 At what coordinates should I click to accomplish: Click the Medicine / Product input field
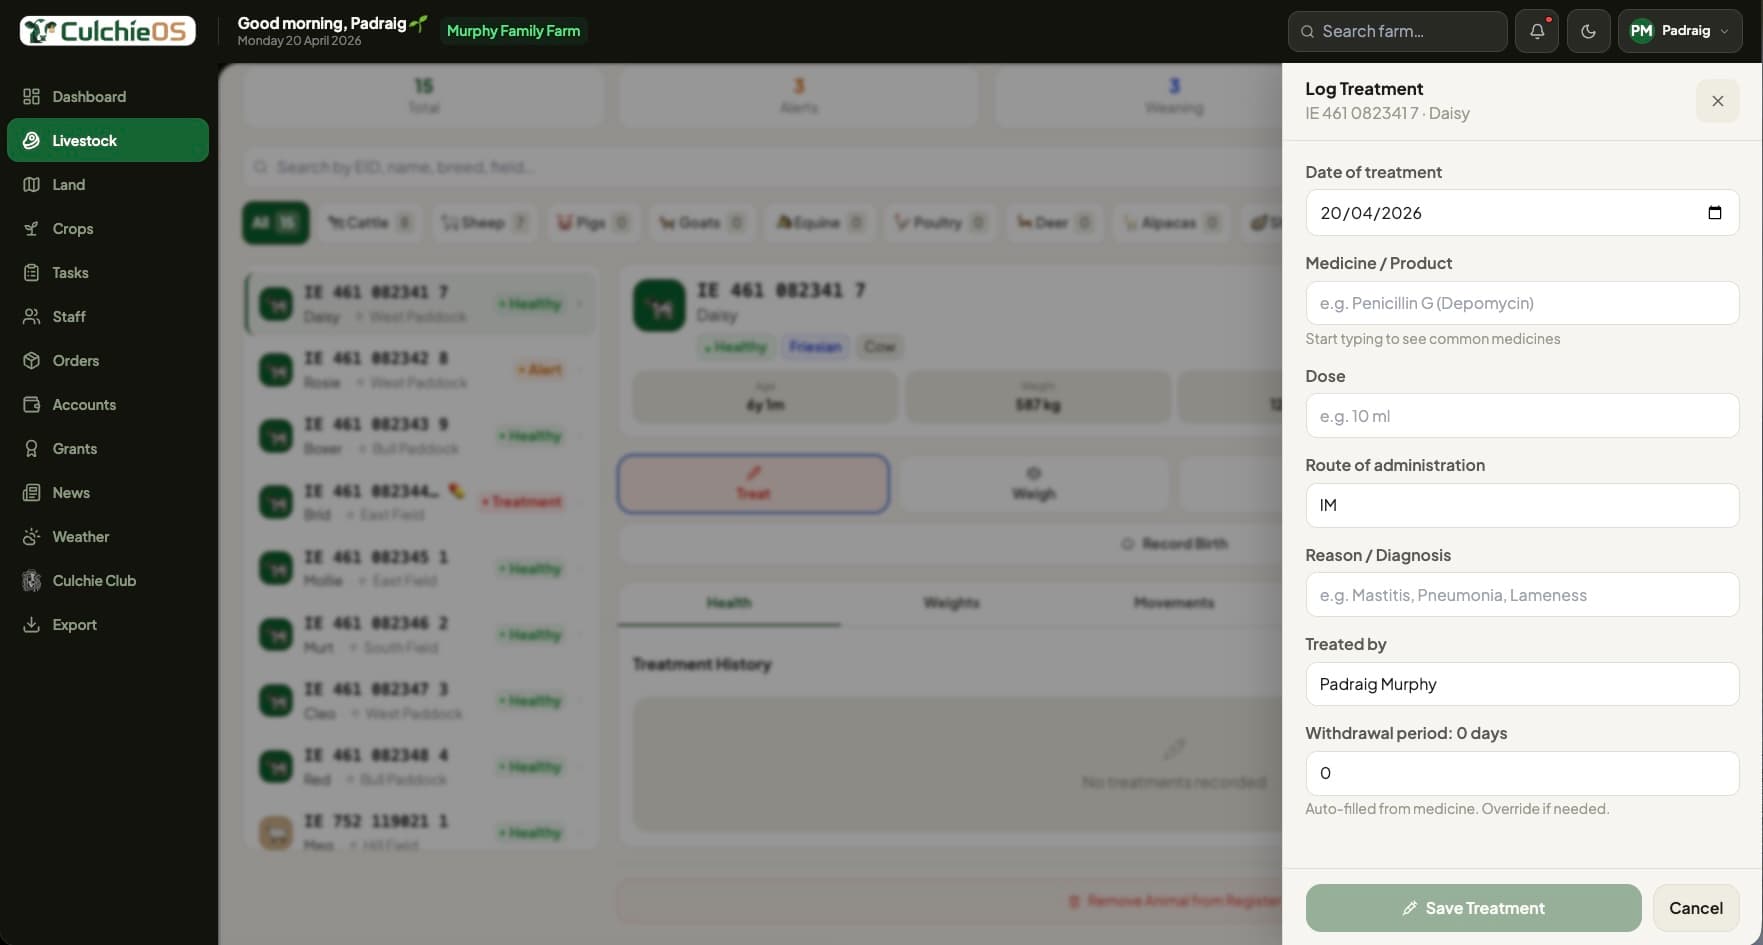pyautogui.click(x=1521, y=303)
